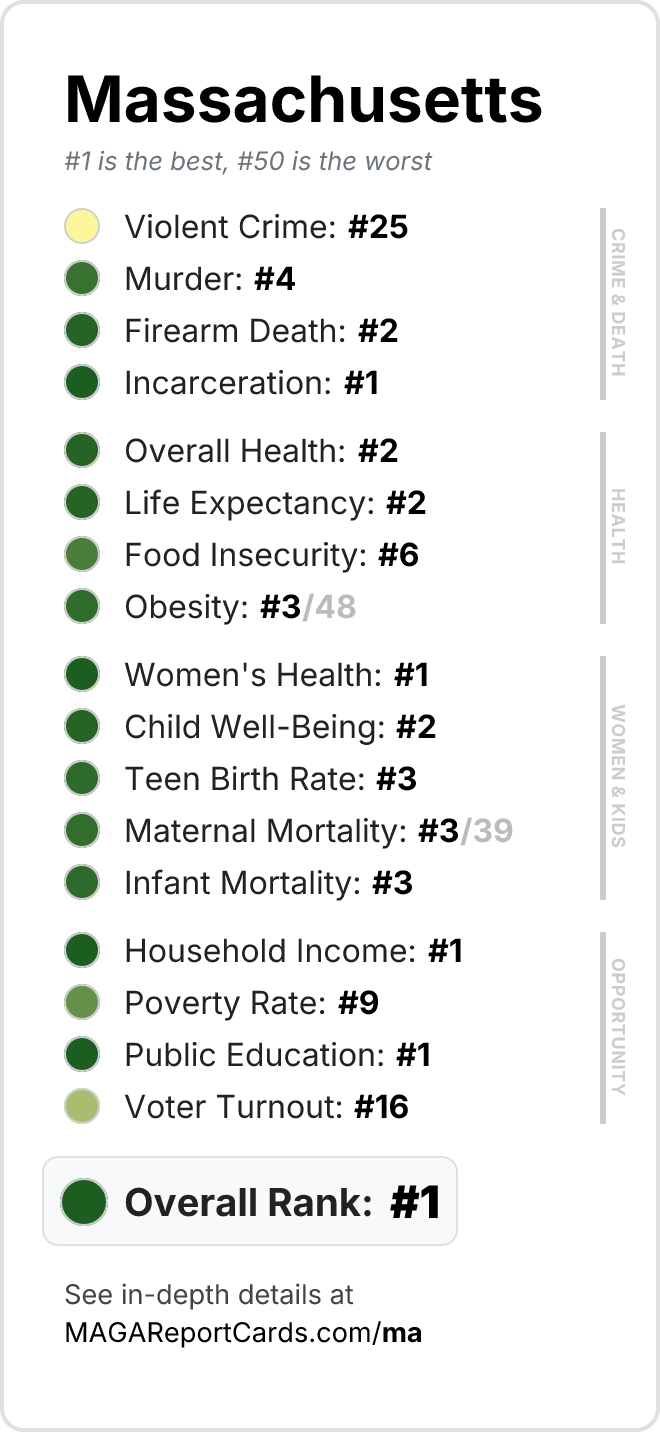
Task: Click the HEALTH vertical section label
Action: coord(617,527)
